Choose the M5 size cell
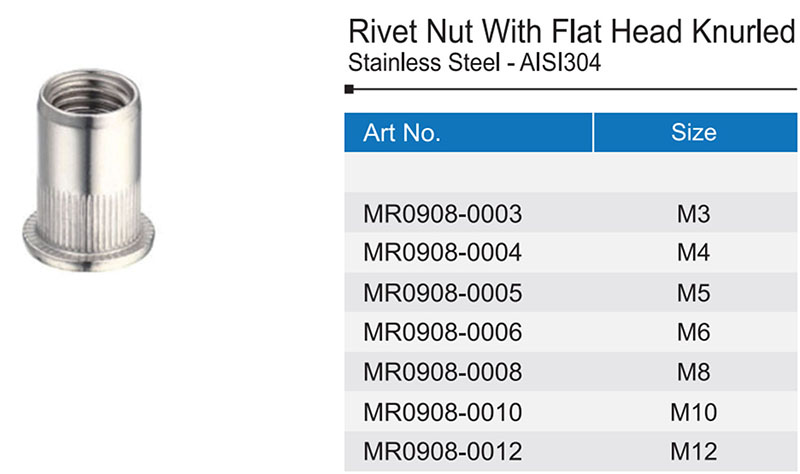The width and height of the screenshot is (800, 474). click(x=693, y=293)
